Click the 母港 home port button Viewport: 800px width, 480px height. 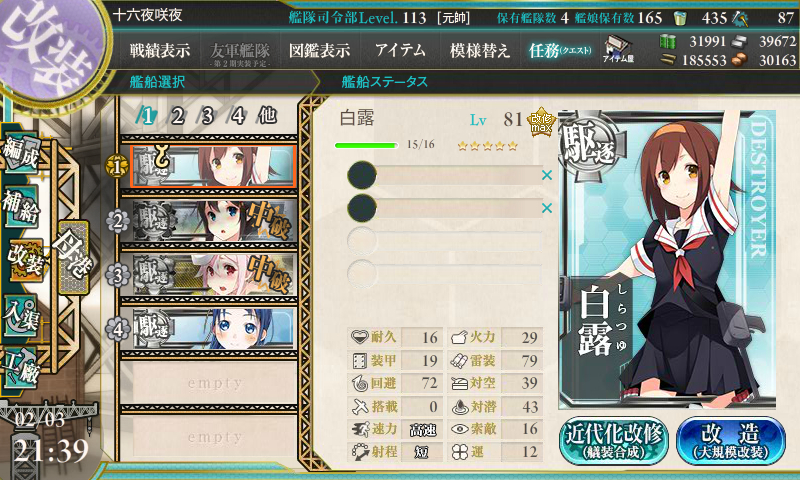(x=73, y=259)
